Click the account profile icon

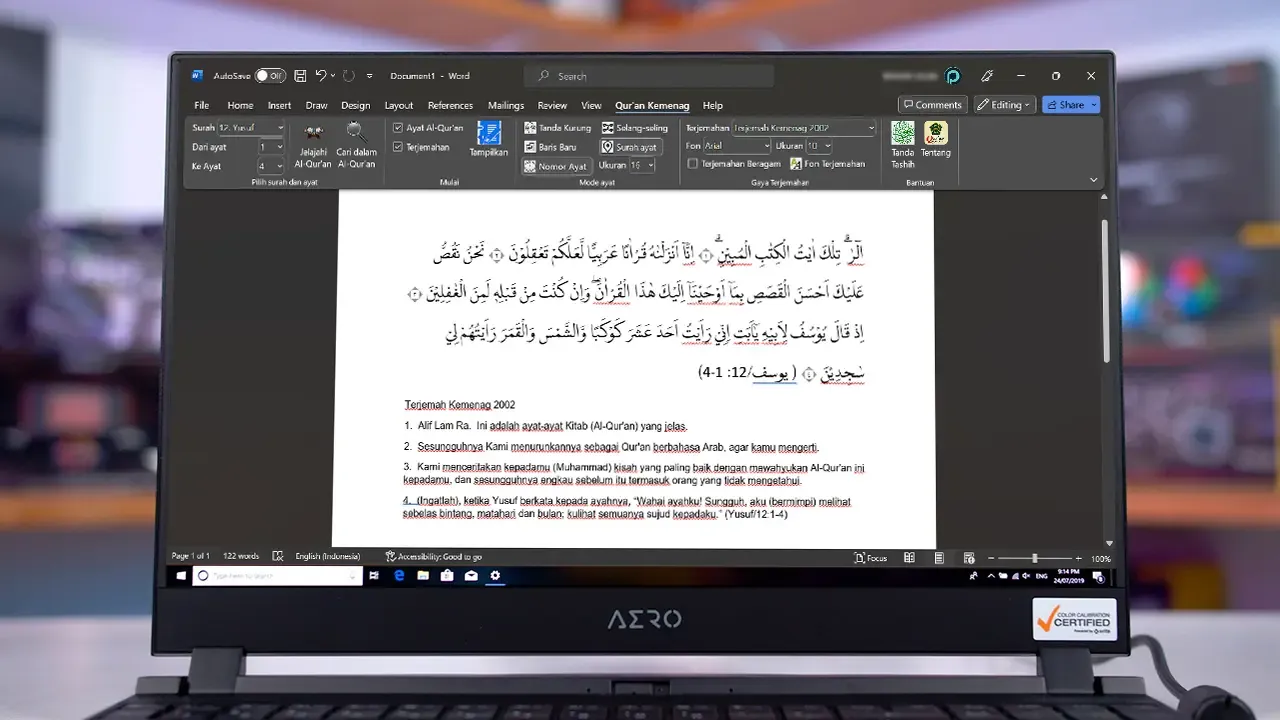[x=953, y=76]
